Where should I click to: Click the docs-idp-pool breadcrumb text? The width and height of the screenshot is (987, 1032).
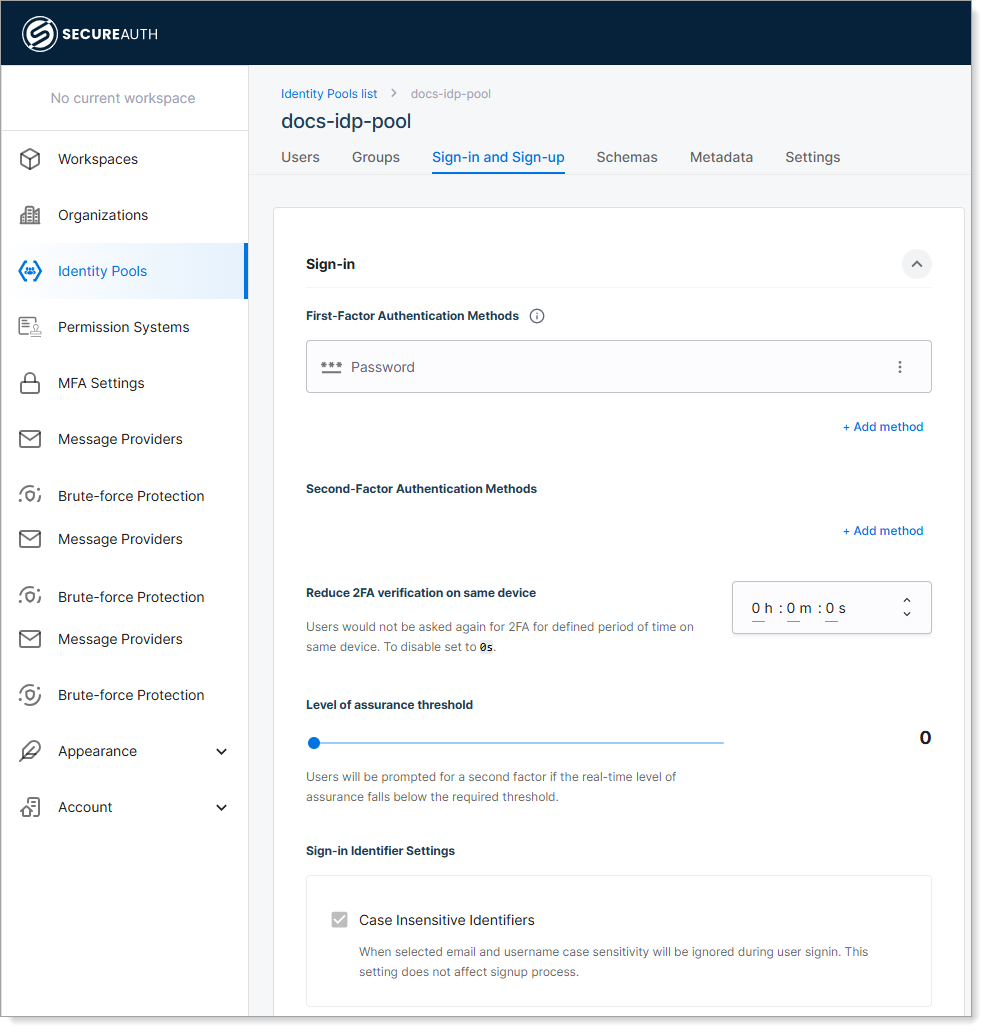(x=451, y=94)
